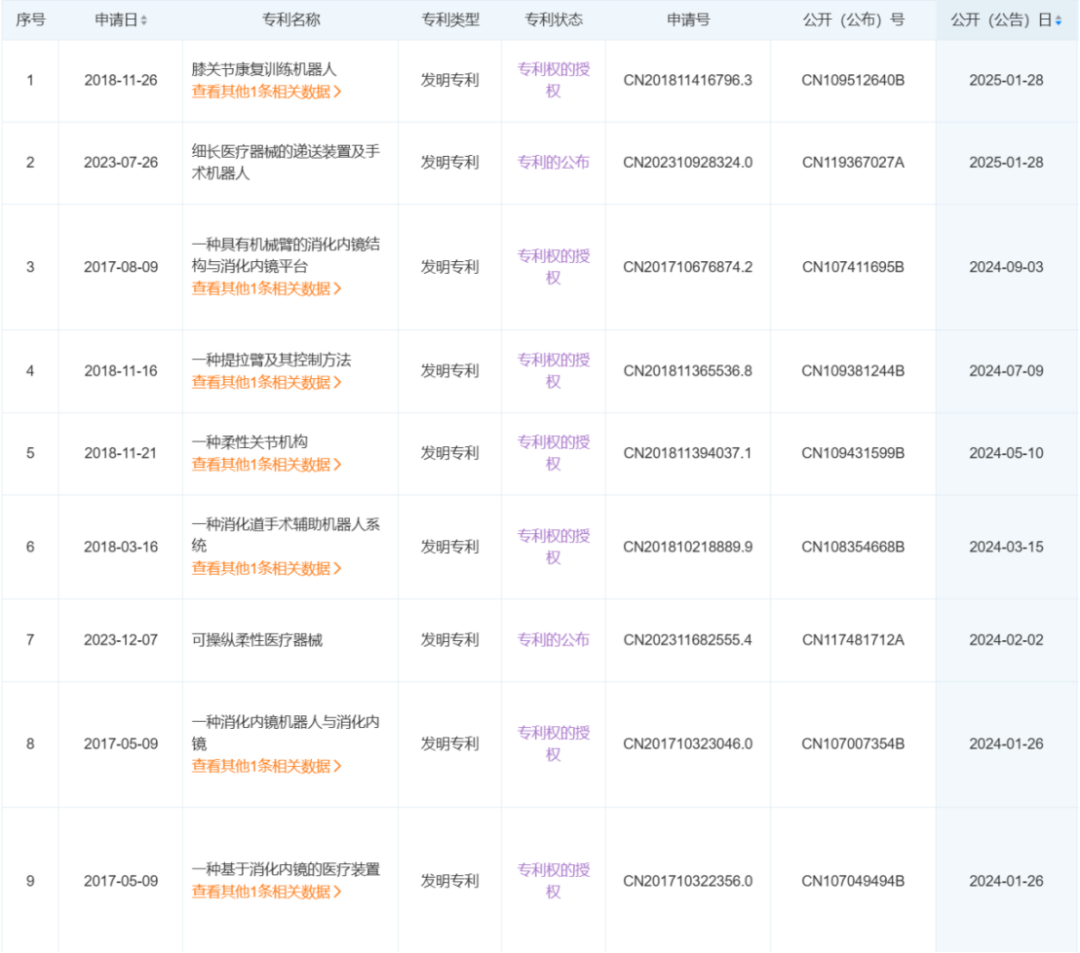Click application number CN202310928324.0
This screenshot has height=953, width=1080.
point(688,163)
